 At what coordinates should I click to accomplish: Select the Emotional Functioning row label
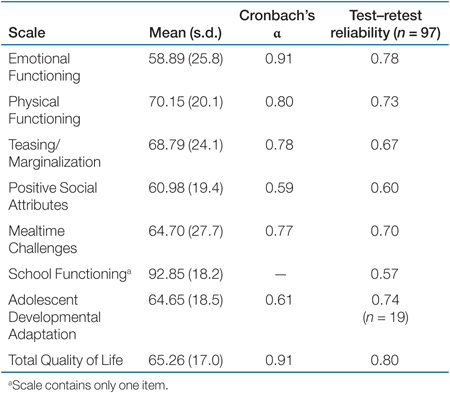(x=44, y=67)
